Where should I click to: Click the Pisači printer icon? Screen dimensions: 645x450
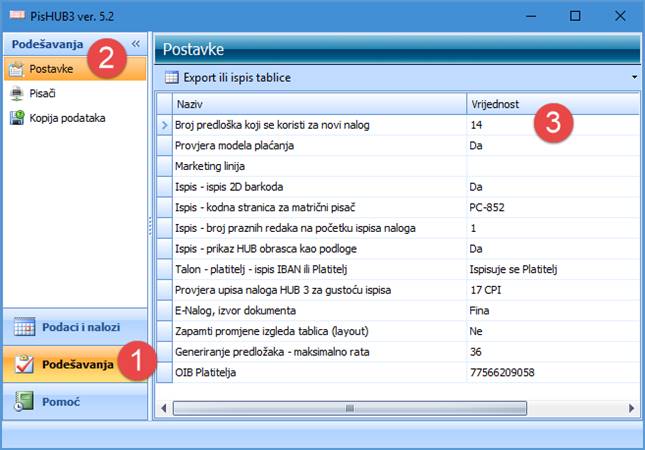(x=16, y=94)
